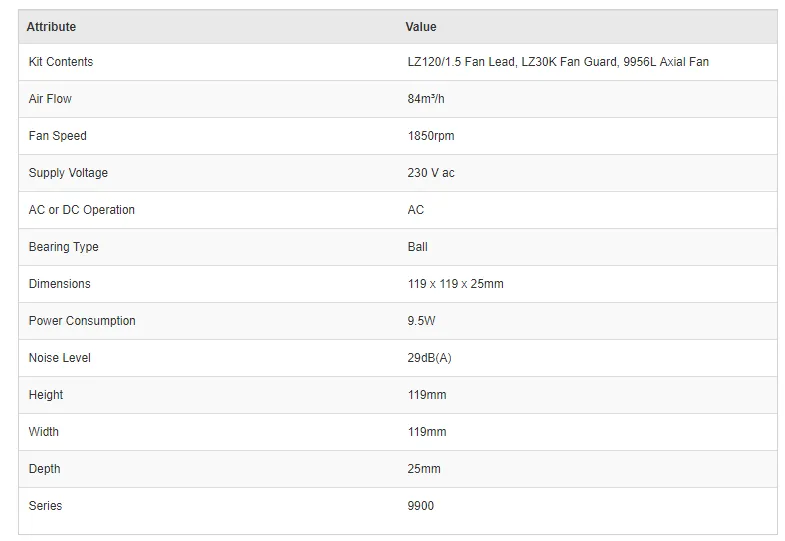Click the Ball bearing type value
This screenshot has height=541, width=785.
pyautogui.click(x=417, y=247)
